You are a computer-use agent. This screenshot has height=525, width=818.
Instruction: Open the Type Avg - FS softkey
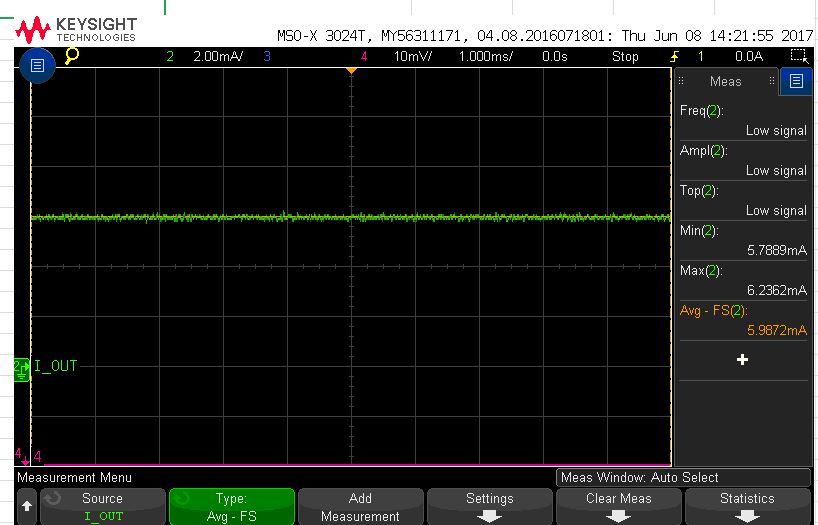coord(232,507)
